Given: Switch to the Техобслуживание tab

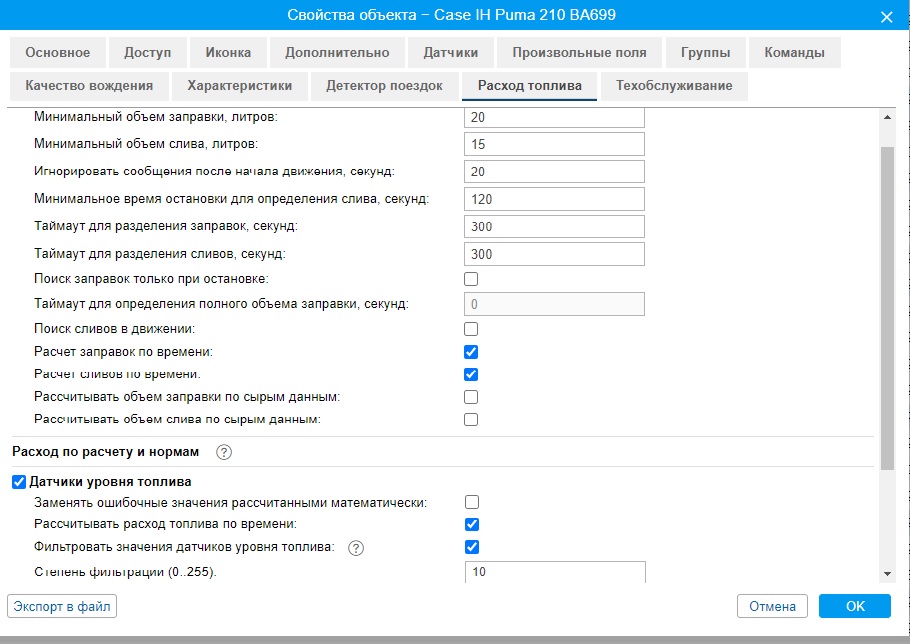Looking at the screenshot, I should [x=674, y=86].
